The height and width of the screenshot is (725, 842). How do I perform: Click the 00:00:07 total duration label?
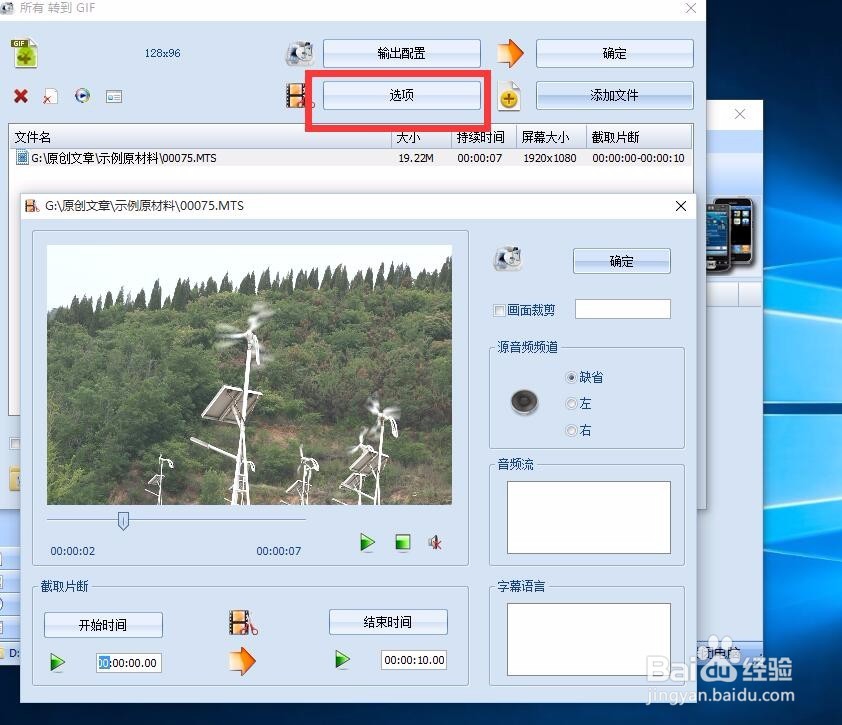[279, 551]
